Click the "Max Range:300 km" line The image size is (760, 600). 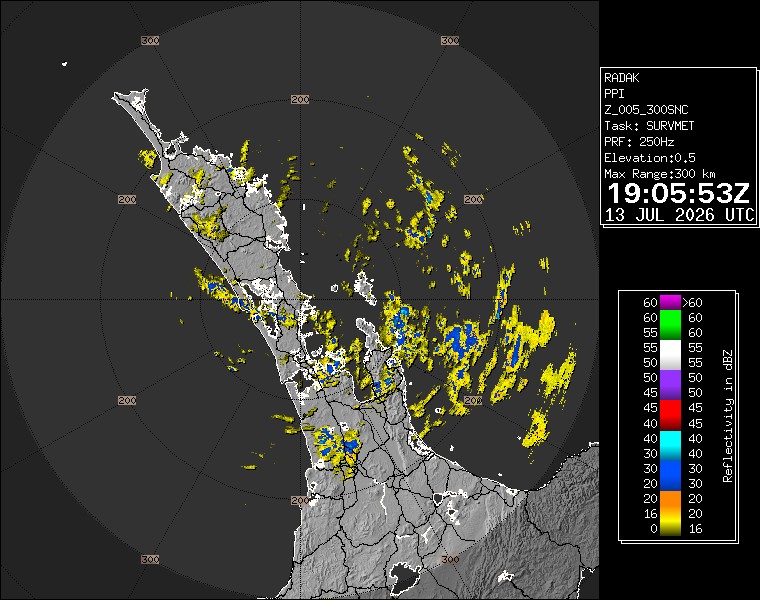[x=660, y=174]
